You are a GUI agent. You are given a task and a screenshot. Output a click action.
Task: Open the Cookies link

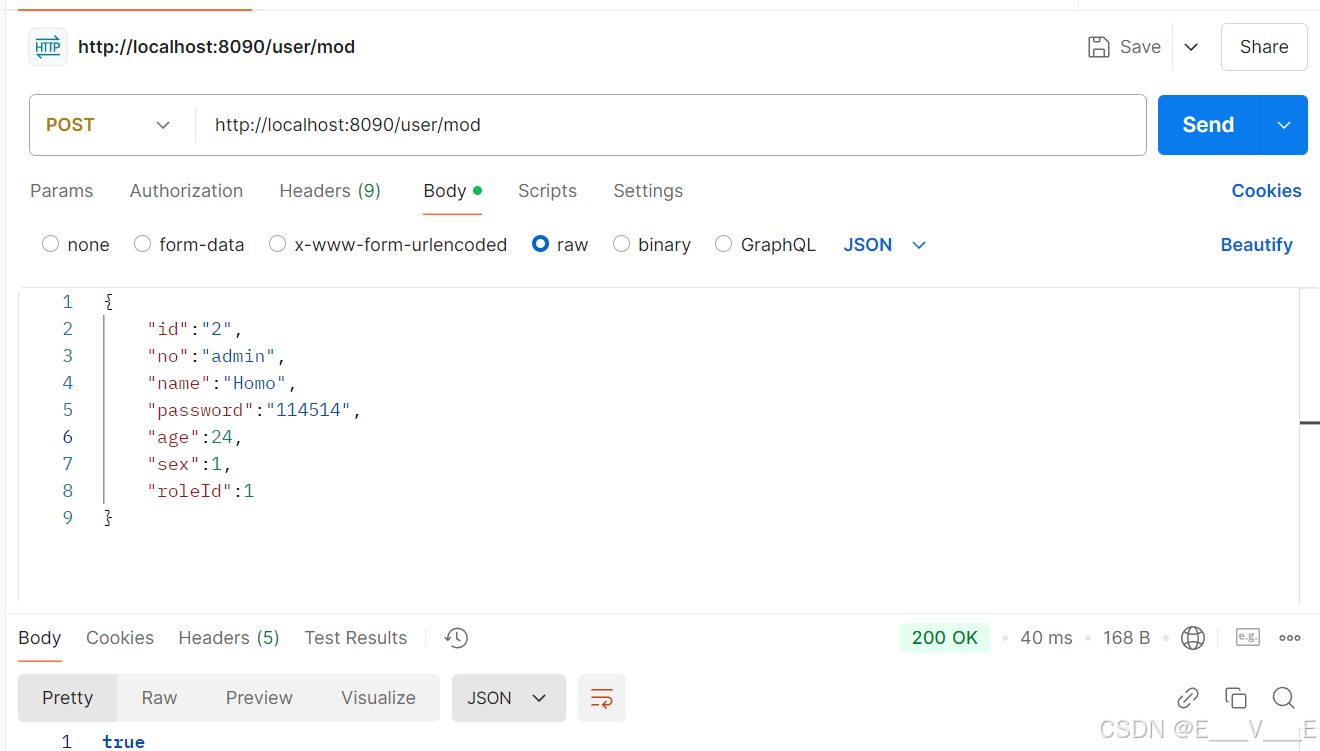coord(1266,191)
